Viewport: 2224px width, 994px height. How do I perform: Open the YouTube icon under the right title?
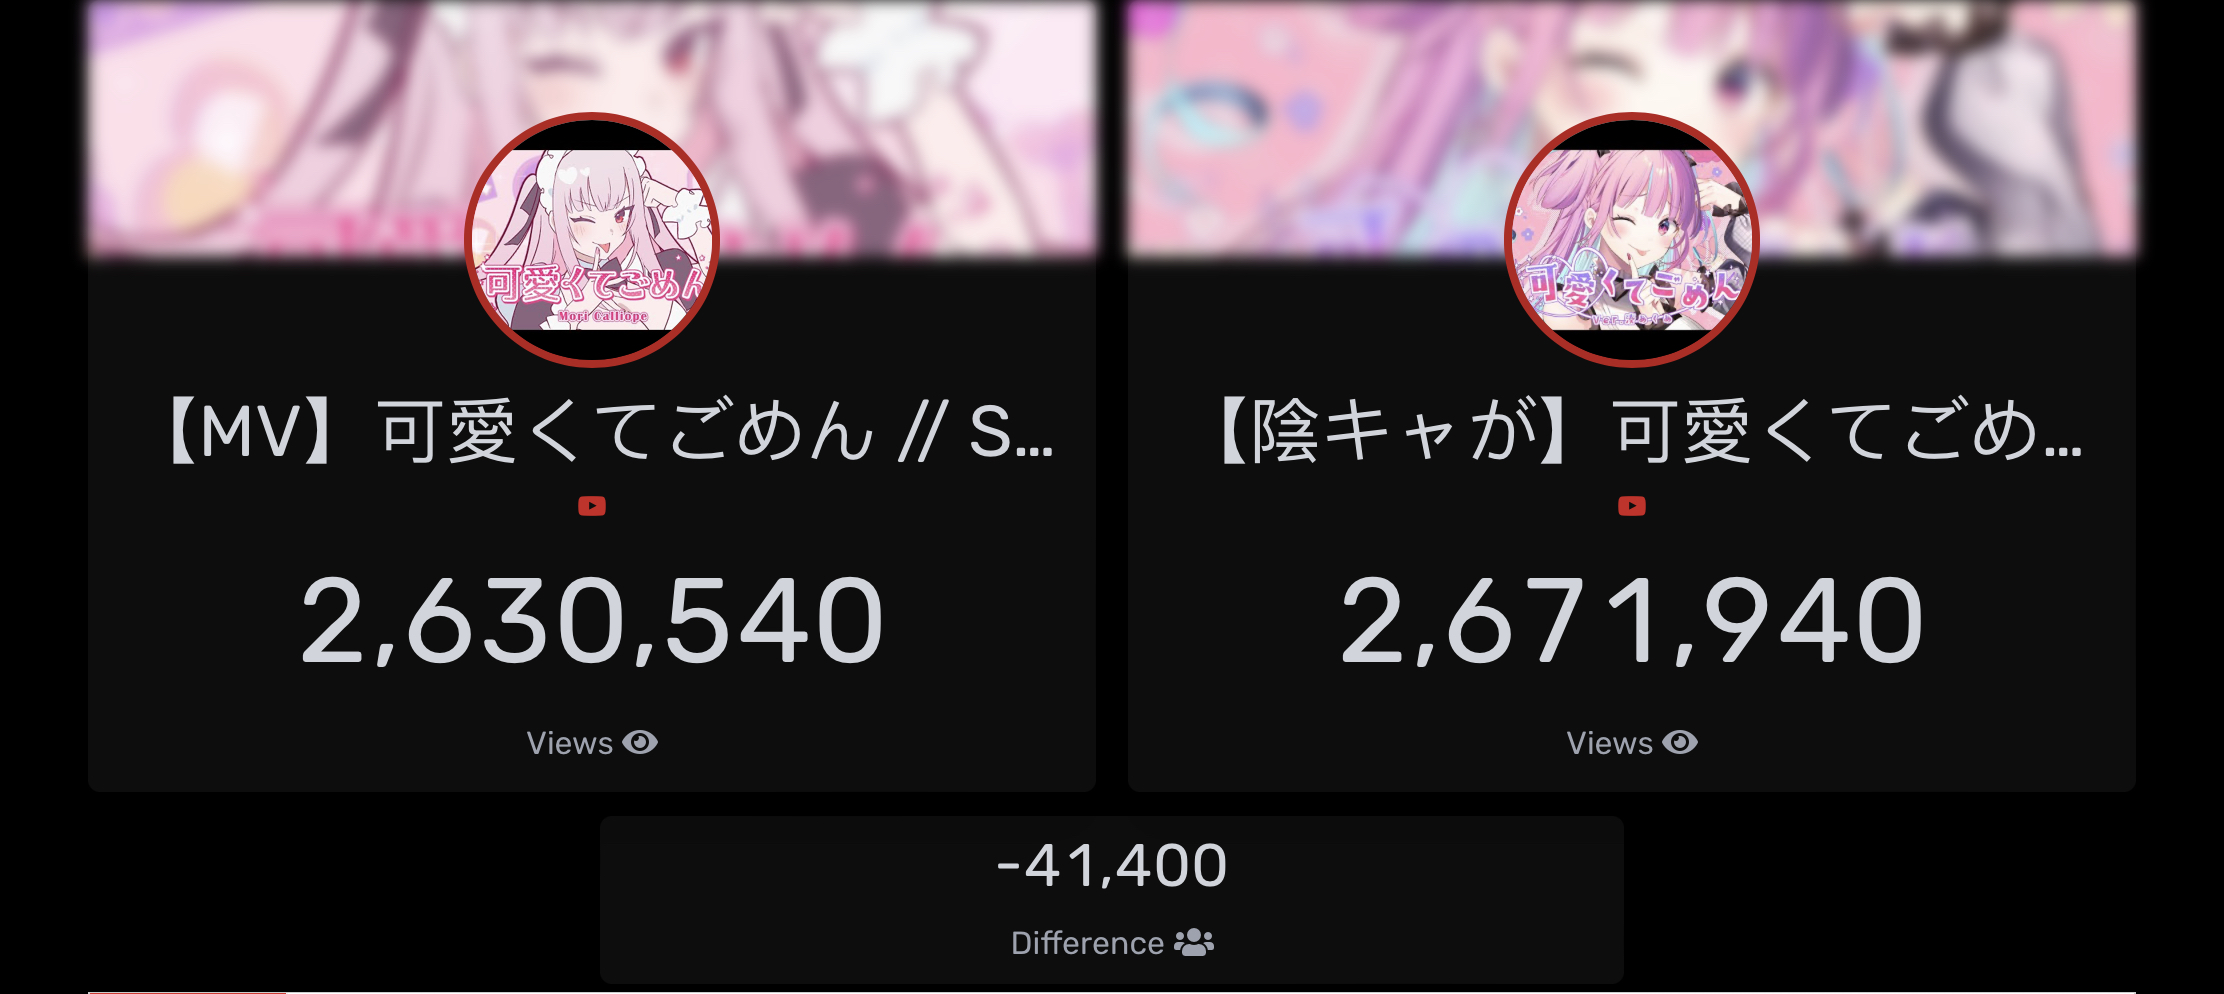[1632, 506]
